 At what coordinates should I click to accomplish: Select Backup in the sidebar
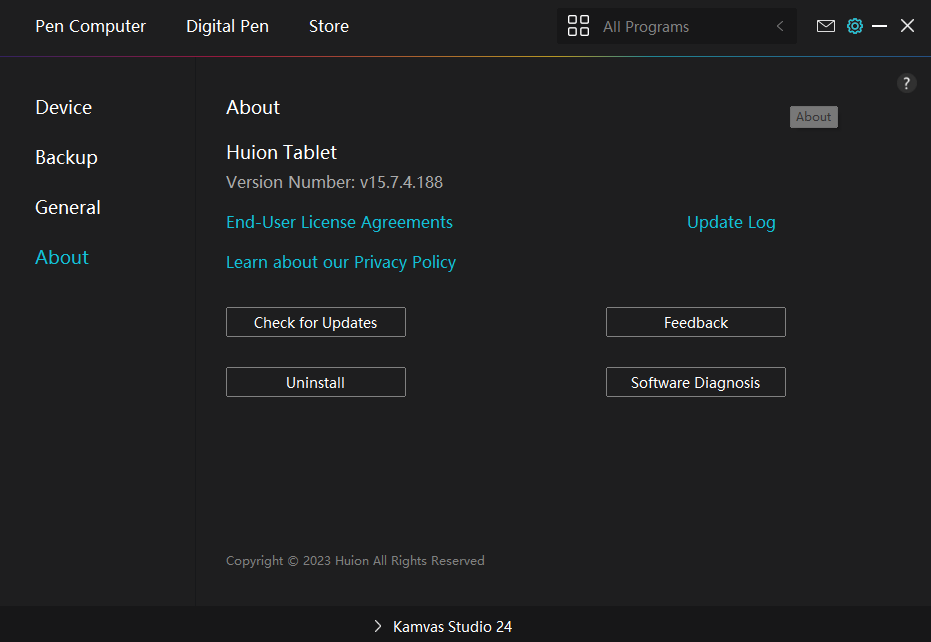tap(66, 157)
